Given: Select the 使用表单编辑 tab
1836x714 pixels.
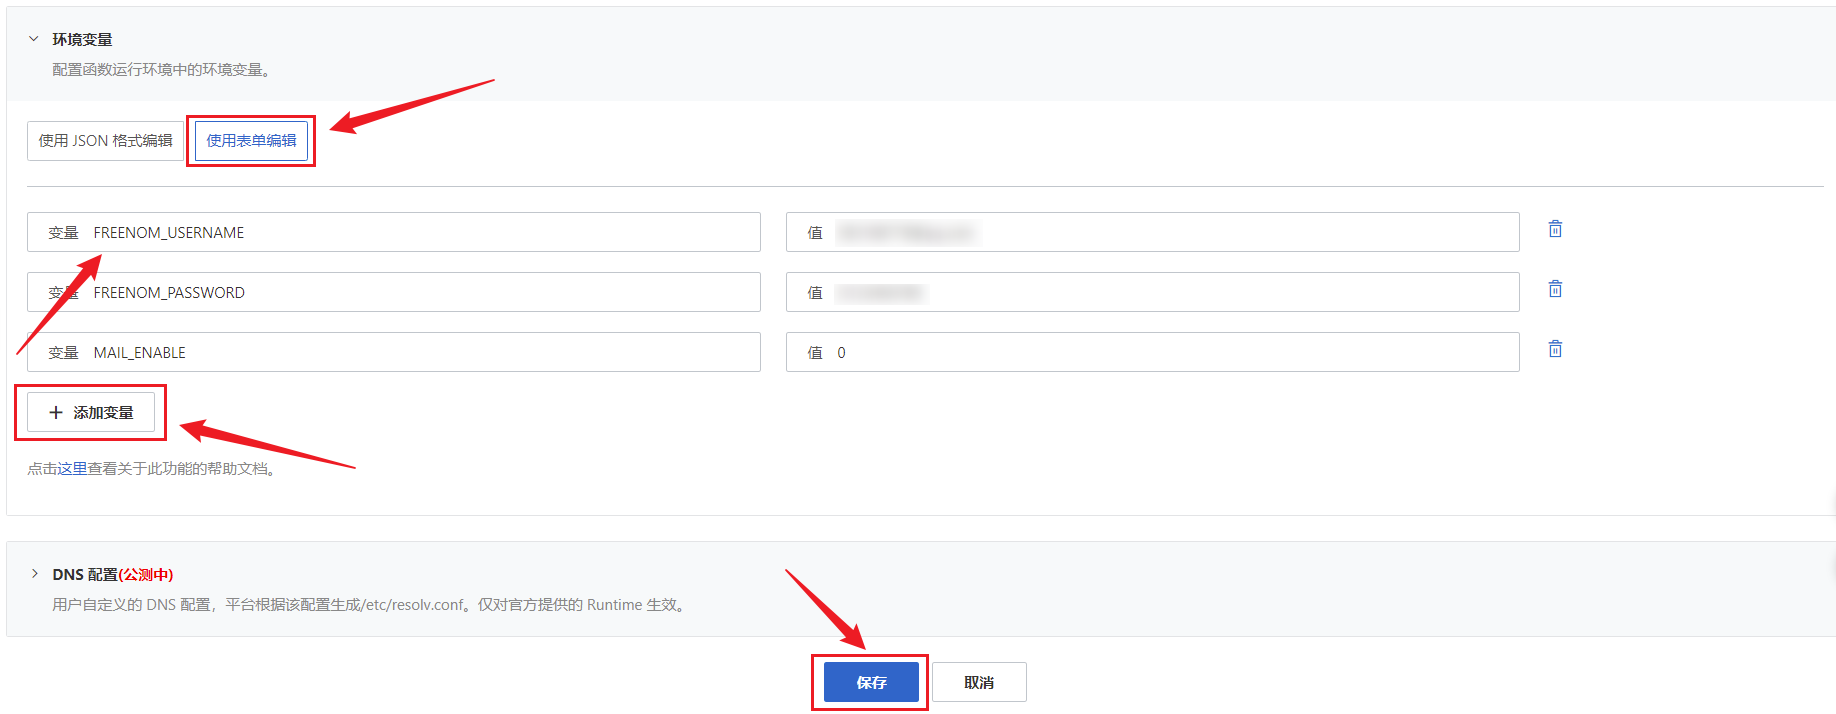Looking at the screenshot, I should click(251, 141).
